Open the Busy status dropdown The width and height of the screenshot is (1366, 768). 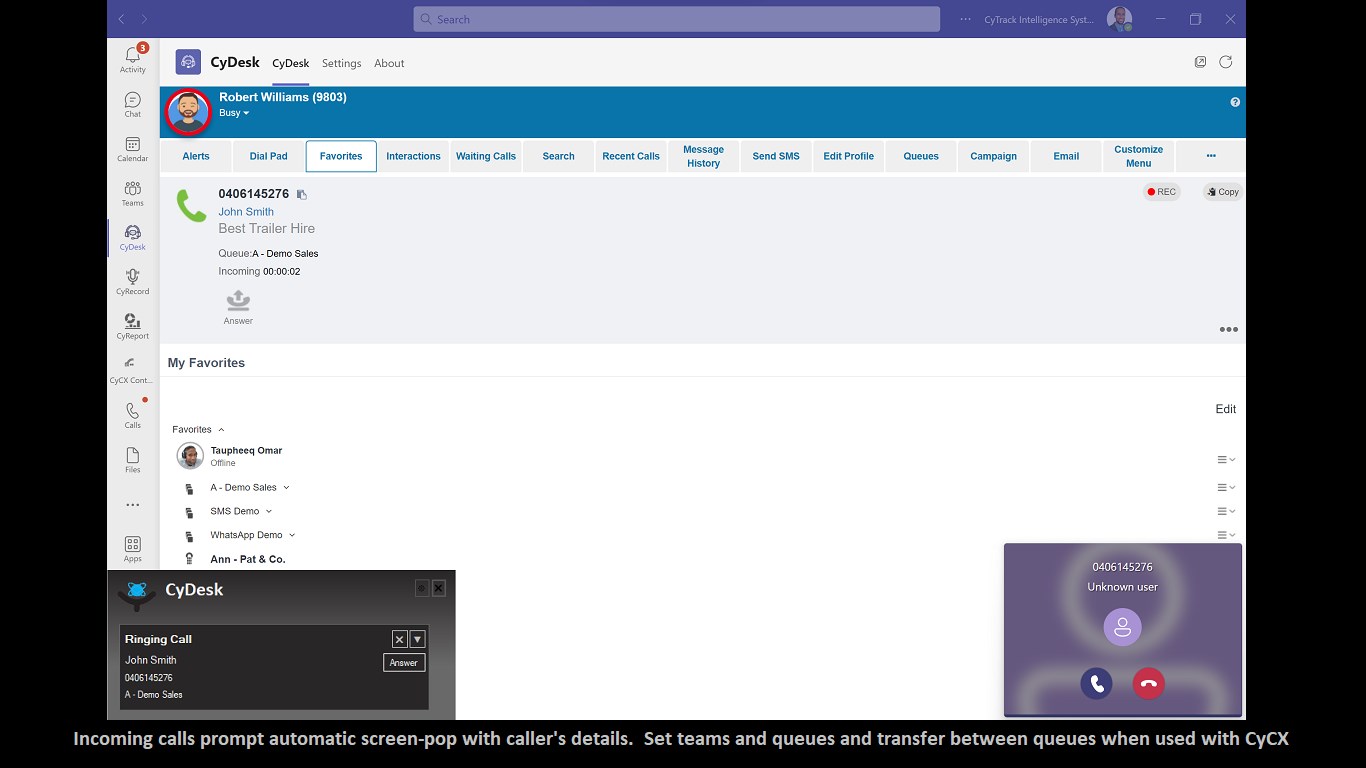(x=234, y=113)
